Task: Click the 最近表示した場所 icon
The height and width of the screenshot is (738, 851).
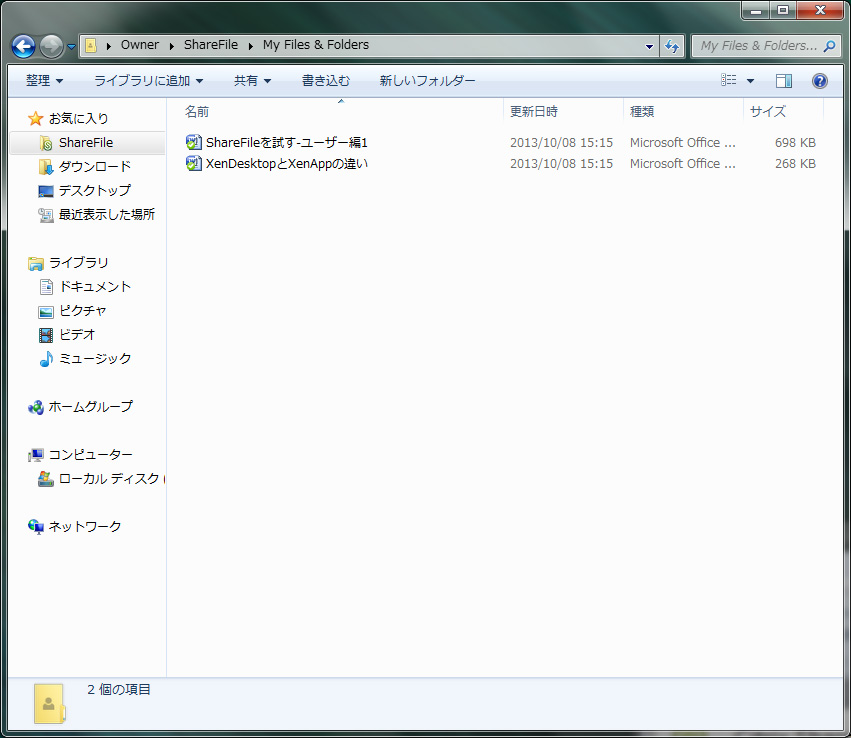Action: tap(46, 215)
